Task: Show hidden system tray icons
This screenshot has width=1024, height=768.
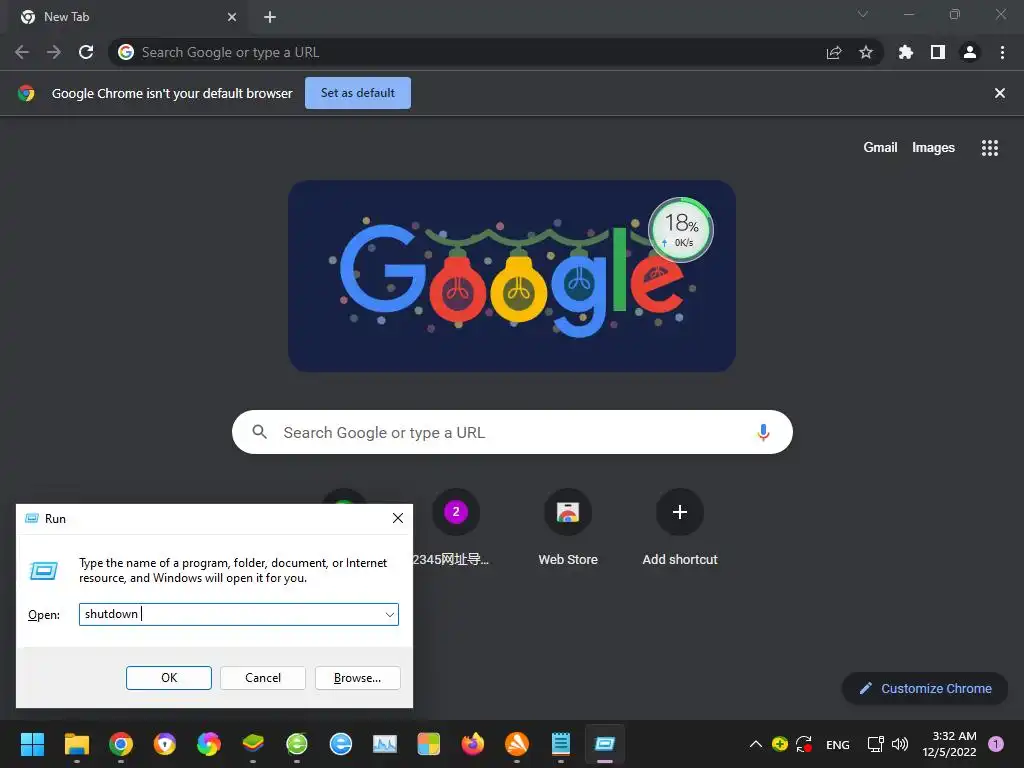Action: click(x=756, y=744)
